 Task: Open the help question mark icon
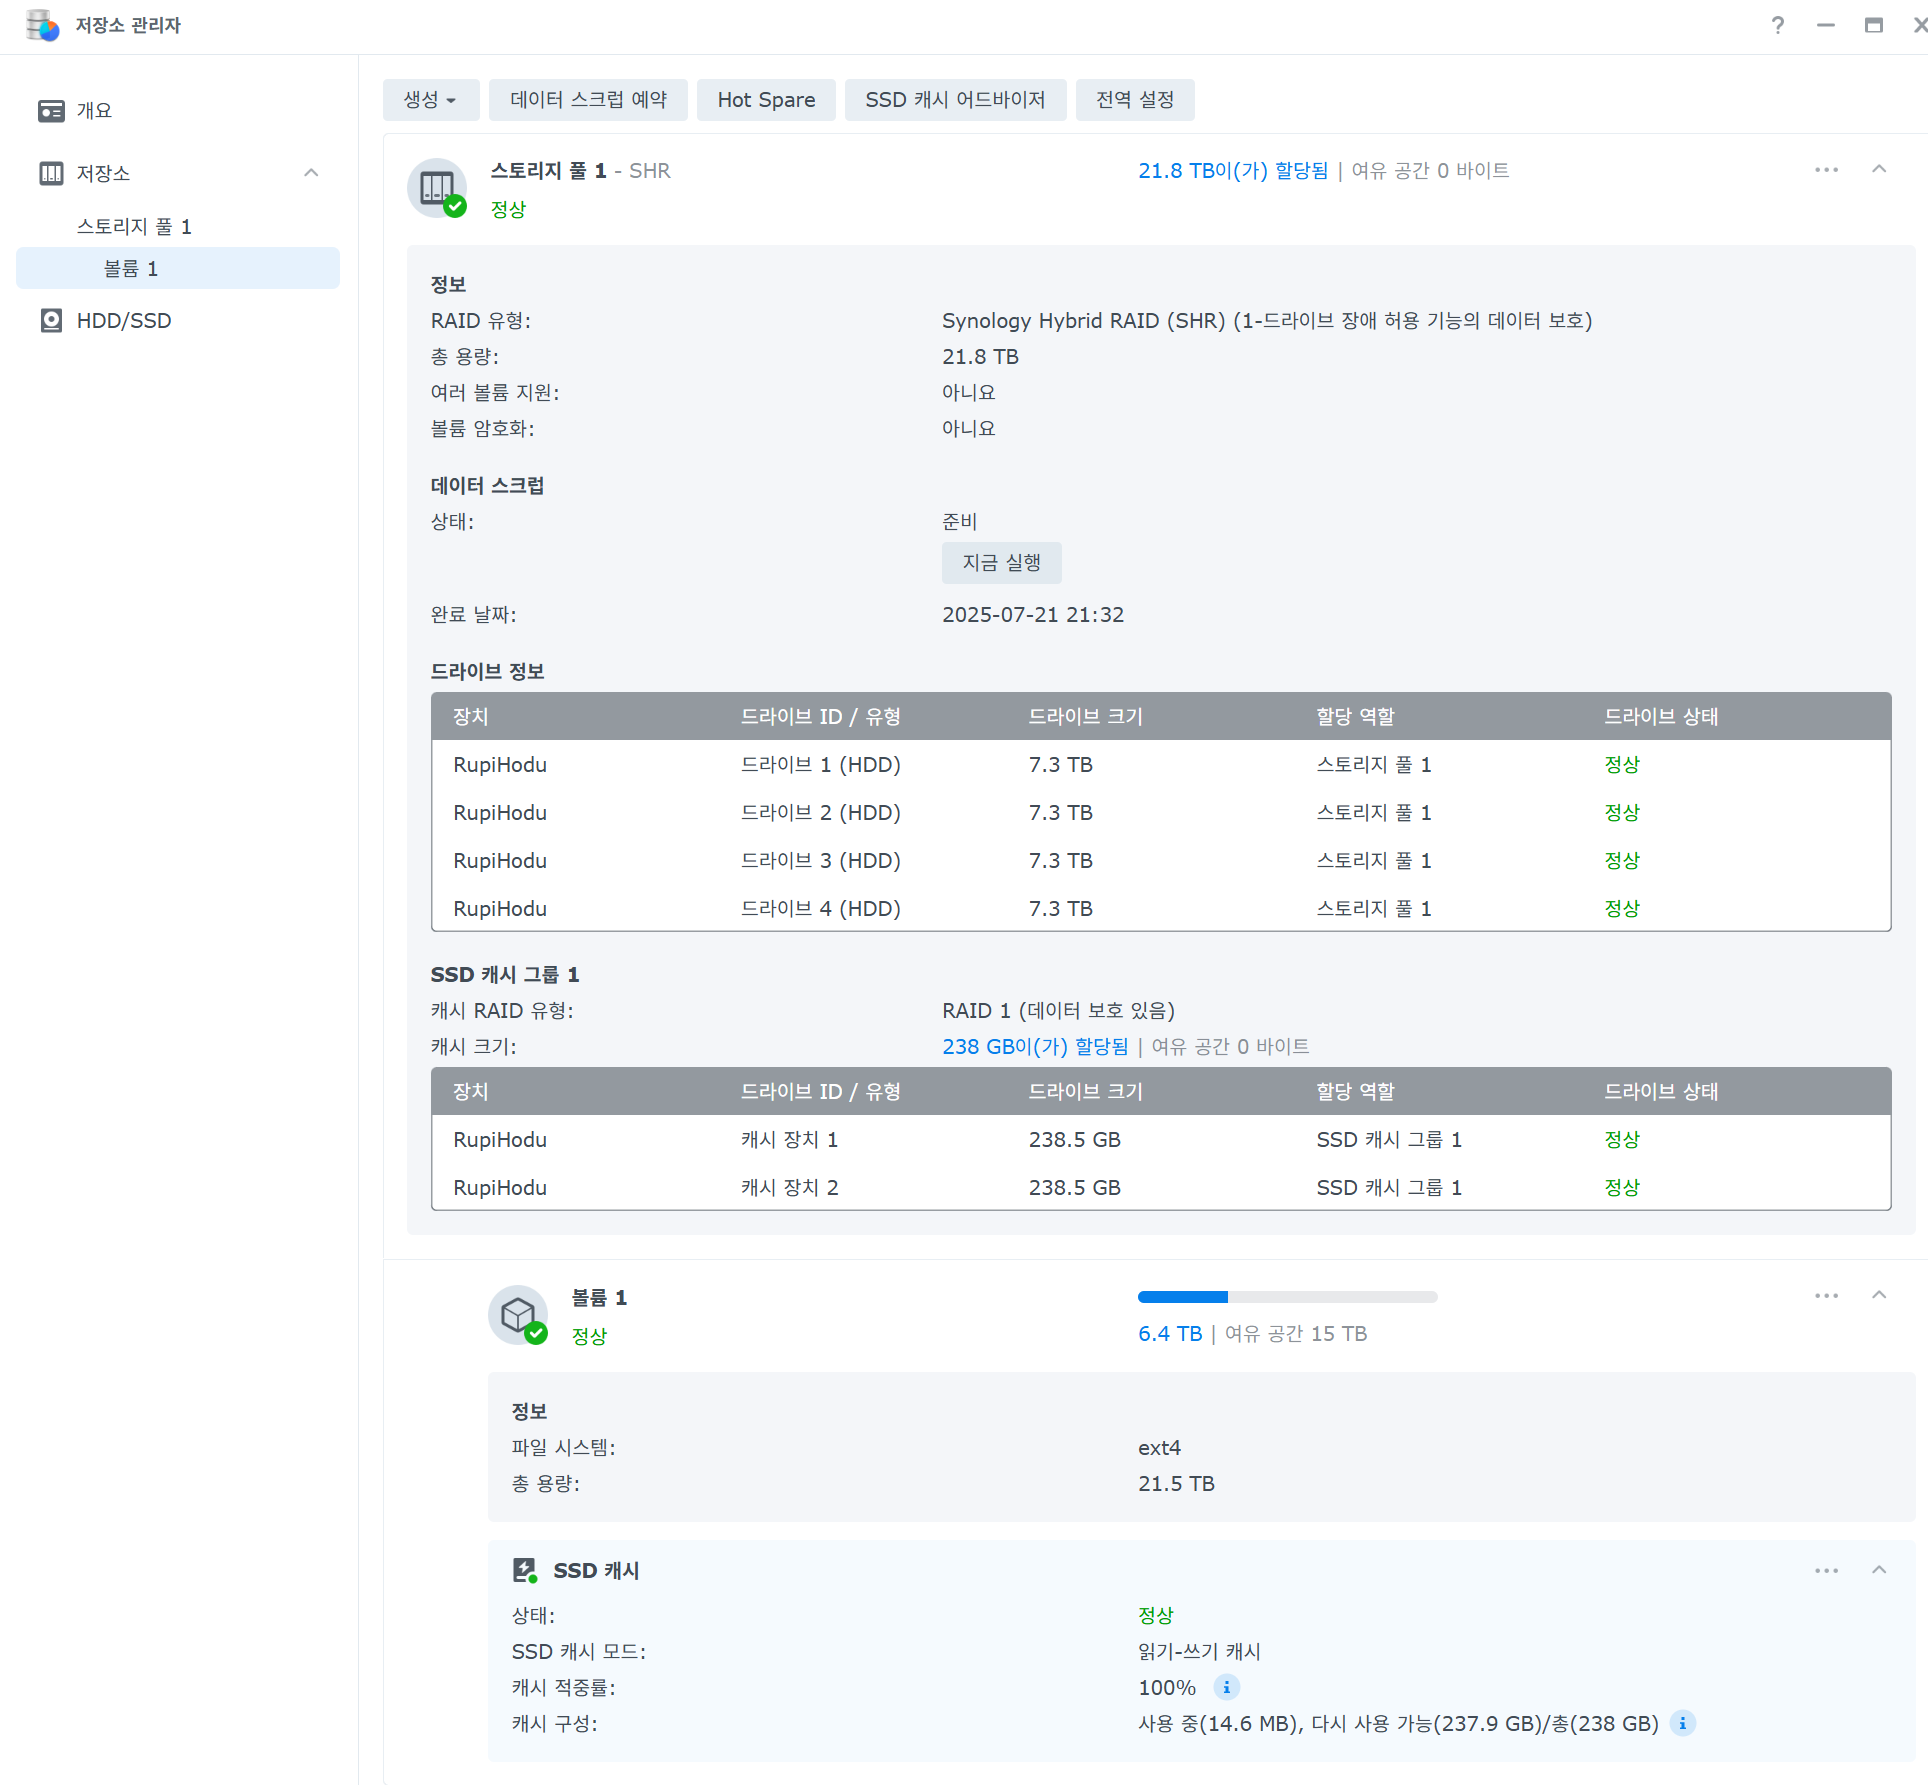1777,25
